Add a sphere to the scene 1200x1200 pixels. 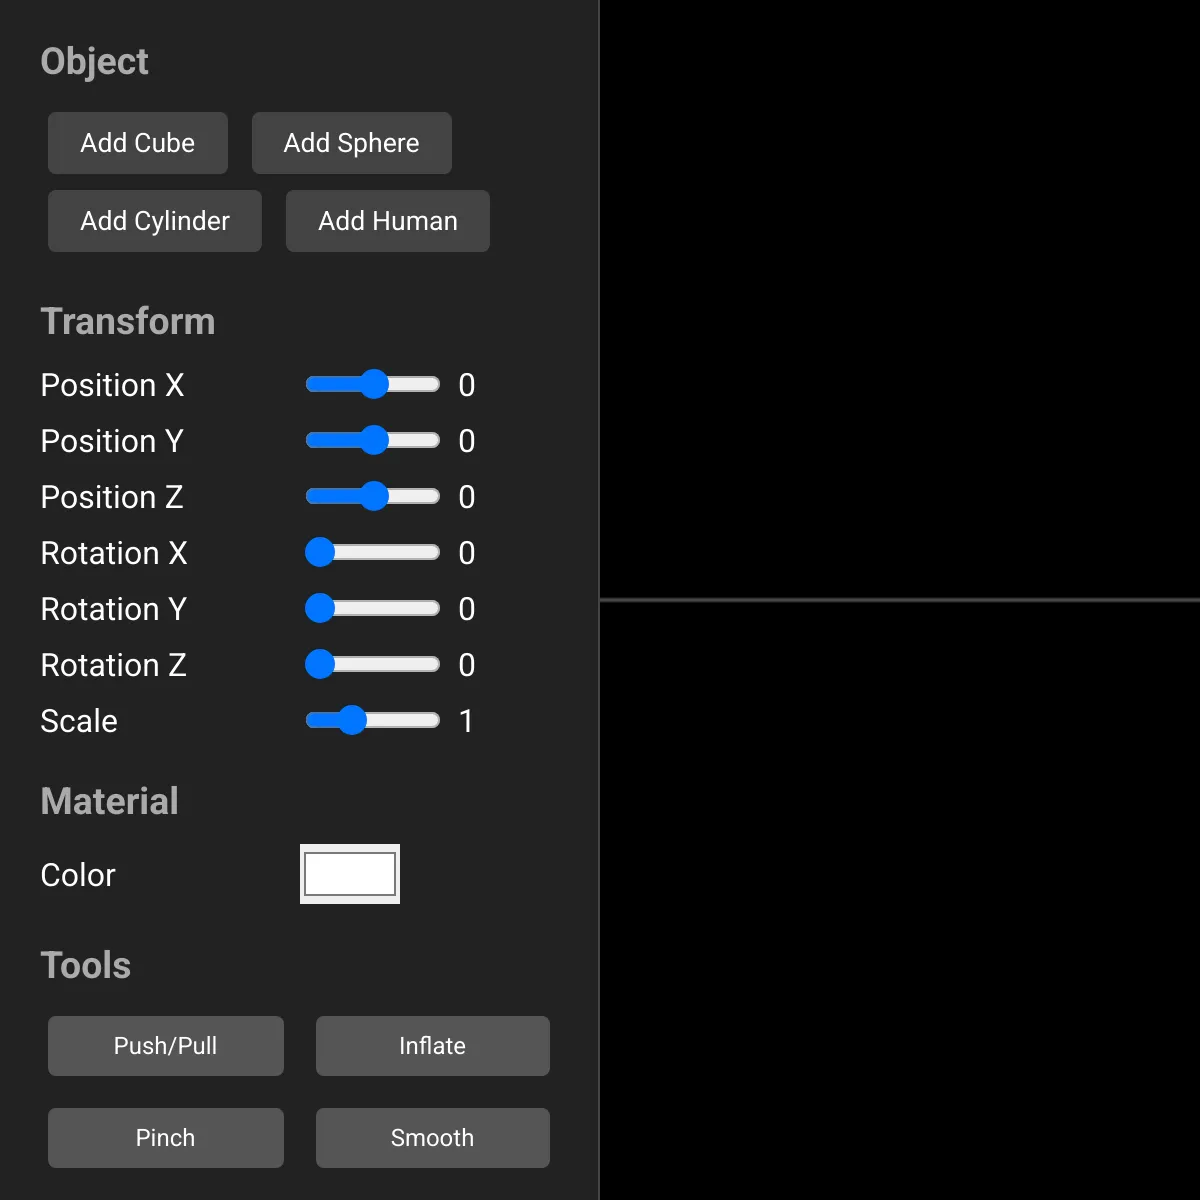click(352, 143)
